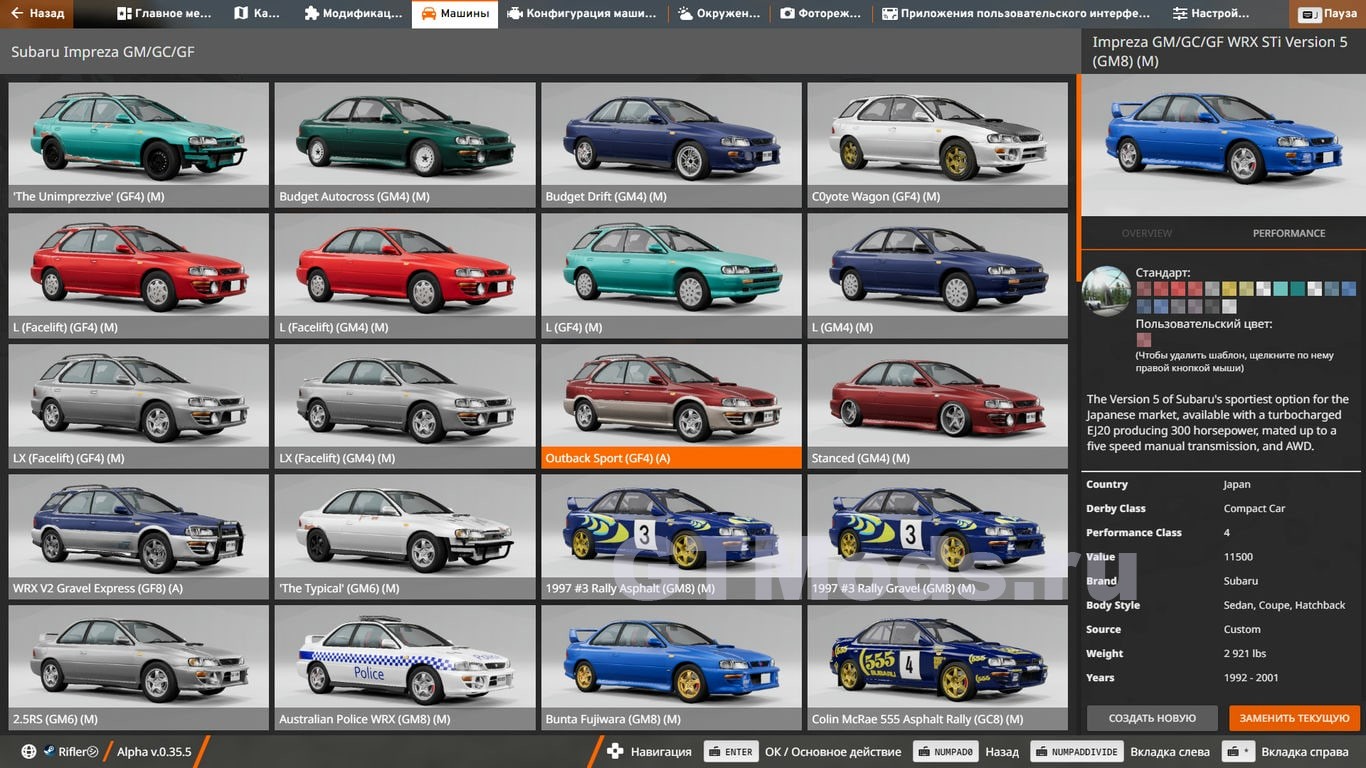
Task: Select the Машины tab
Action: pyautogui.click(x=455, y=14)
